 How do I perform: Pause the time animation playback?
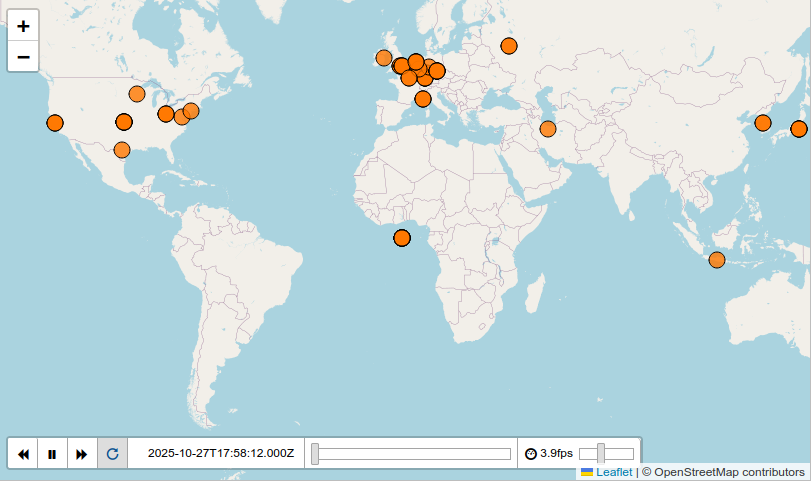[x=52, y=454]
